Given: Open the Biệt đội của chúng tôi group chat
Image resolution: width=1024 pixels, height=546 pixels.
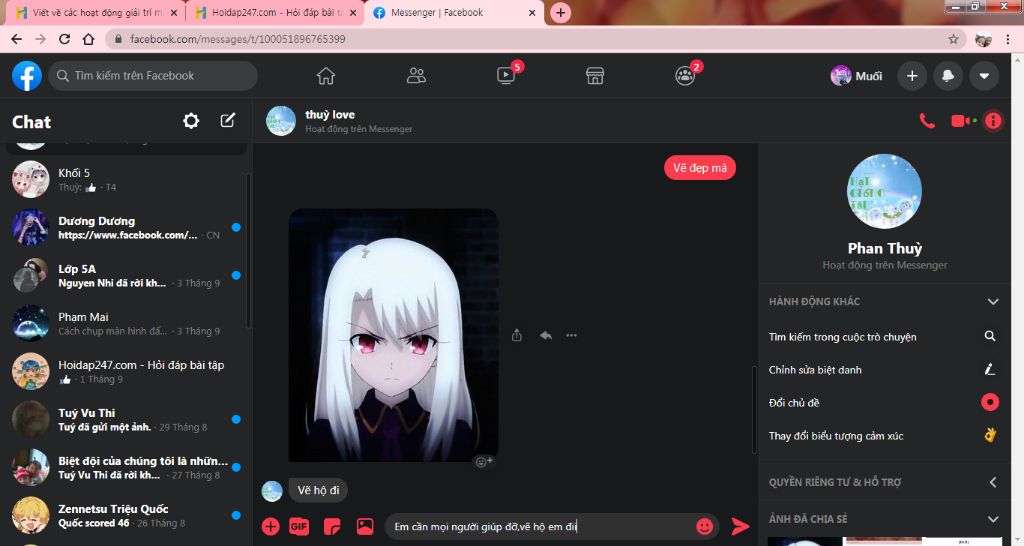Looking at the screenshot, I should (127, 468).
